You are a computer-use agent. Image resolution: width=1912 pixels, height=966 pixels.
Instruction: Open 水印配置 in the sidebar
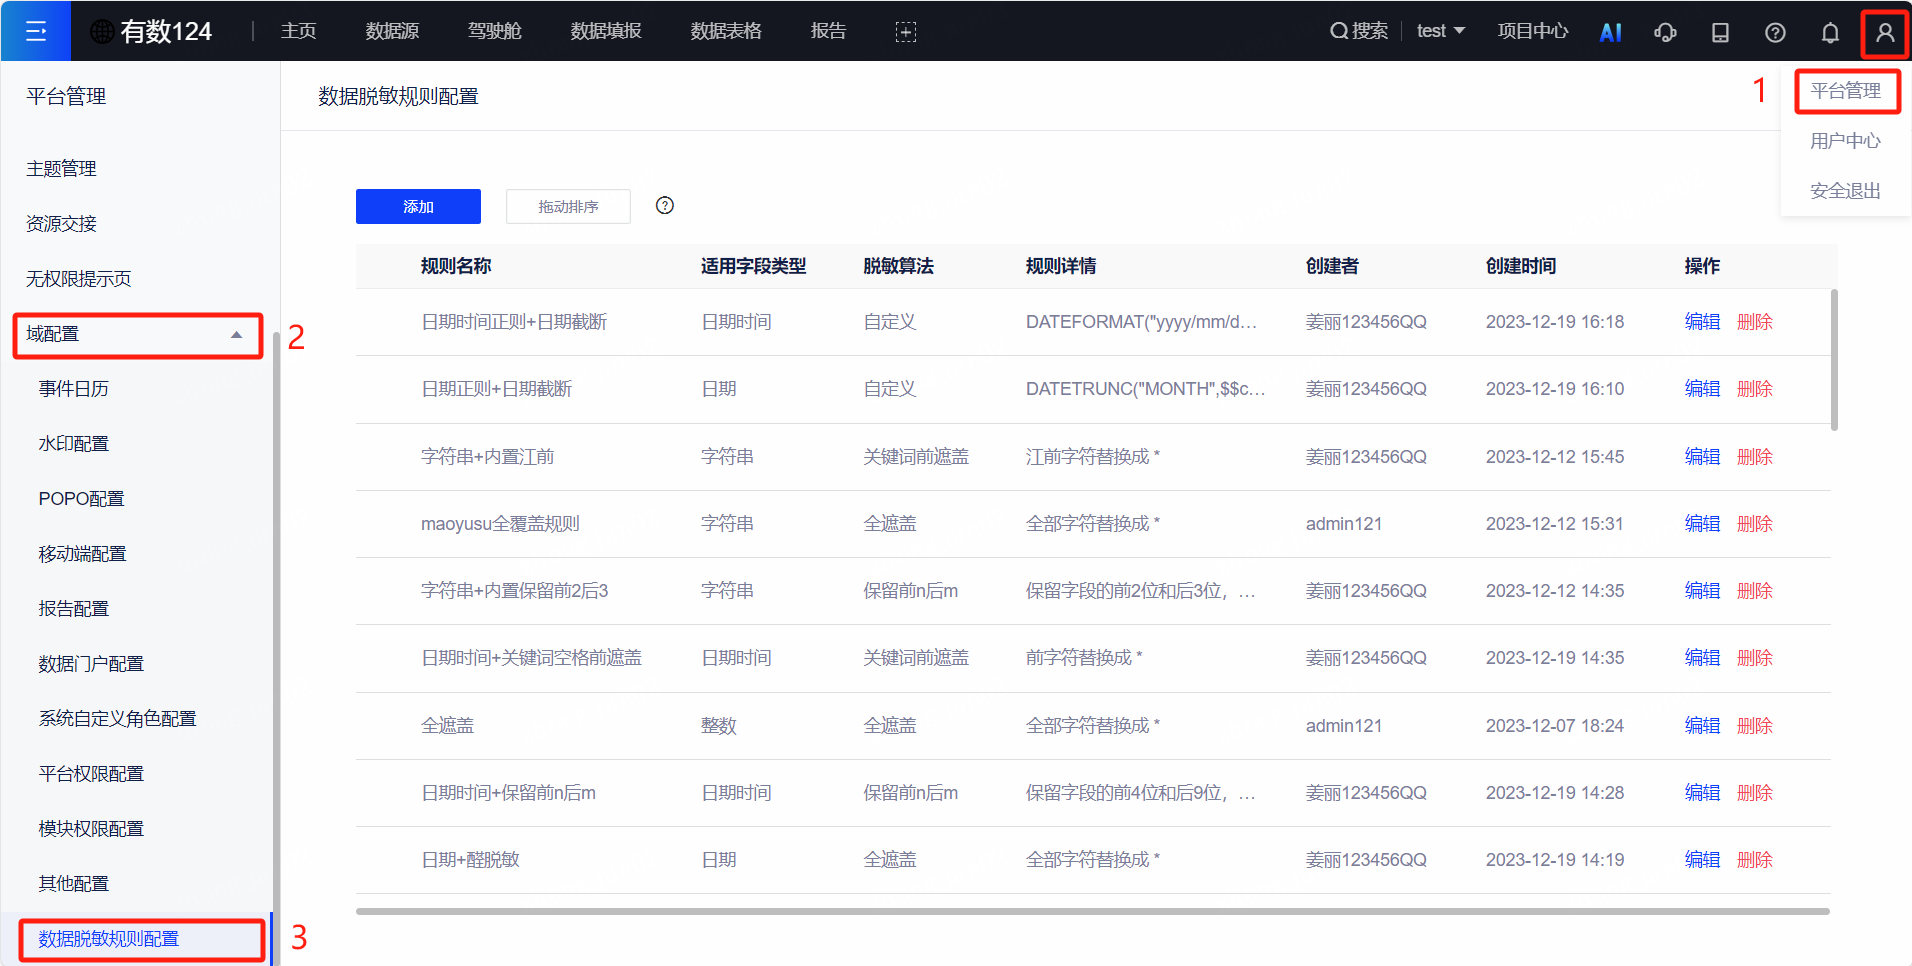pos(73,443)
